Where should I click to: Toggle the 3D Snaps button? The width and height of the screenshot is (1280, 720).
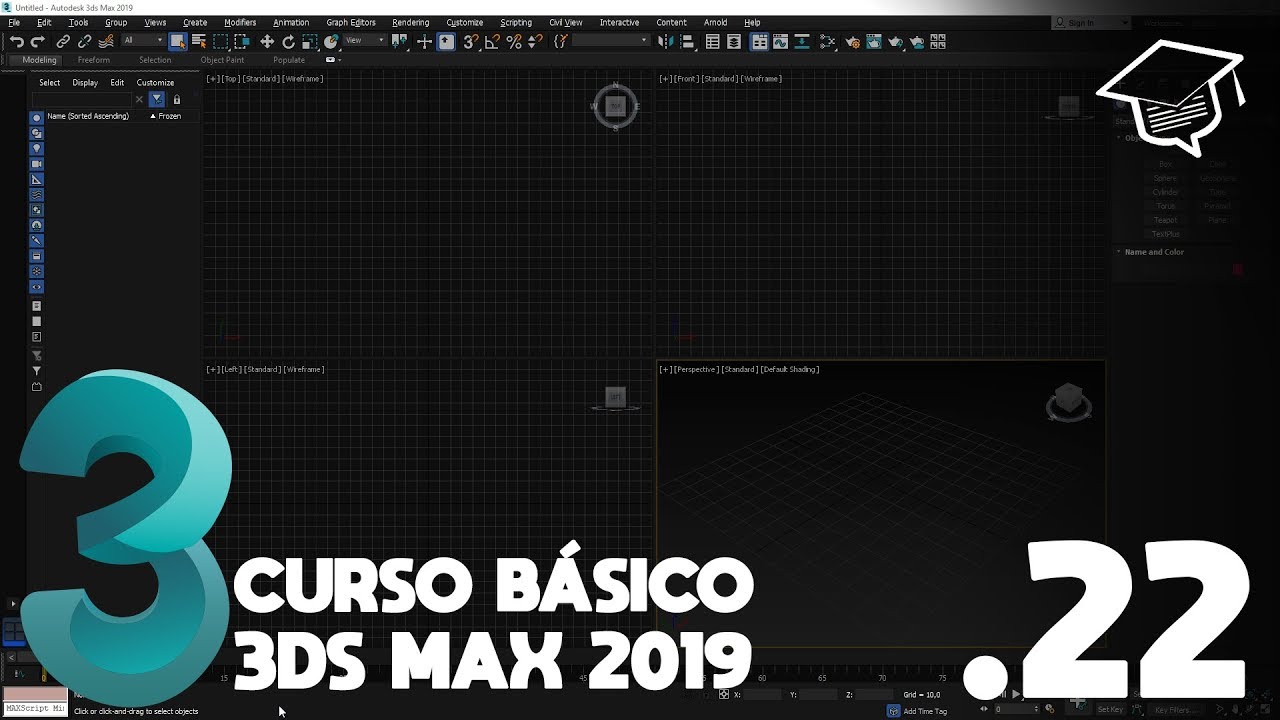coord(470,41)
